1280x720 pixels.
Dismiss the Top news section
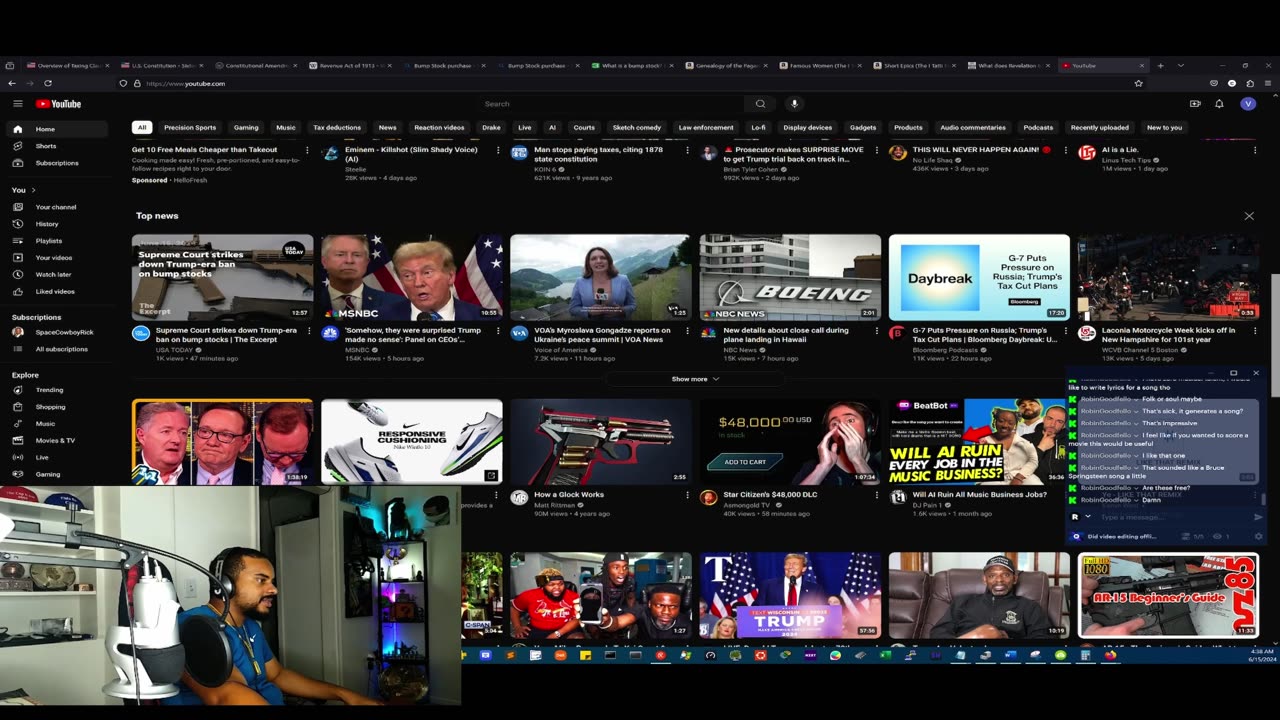click(x=1249, y=216)
